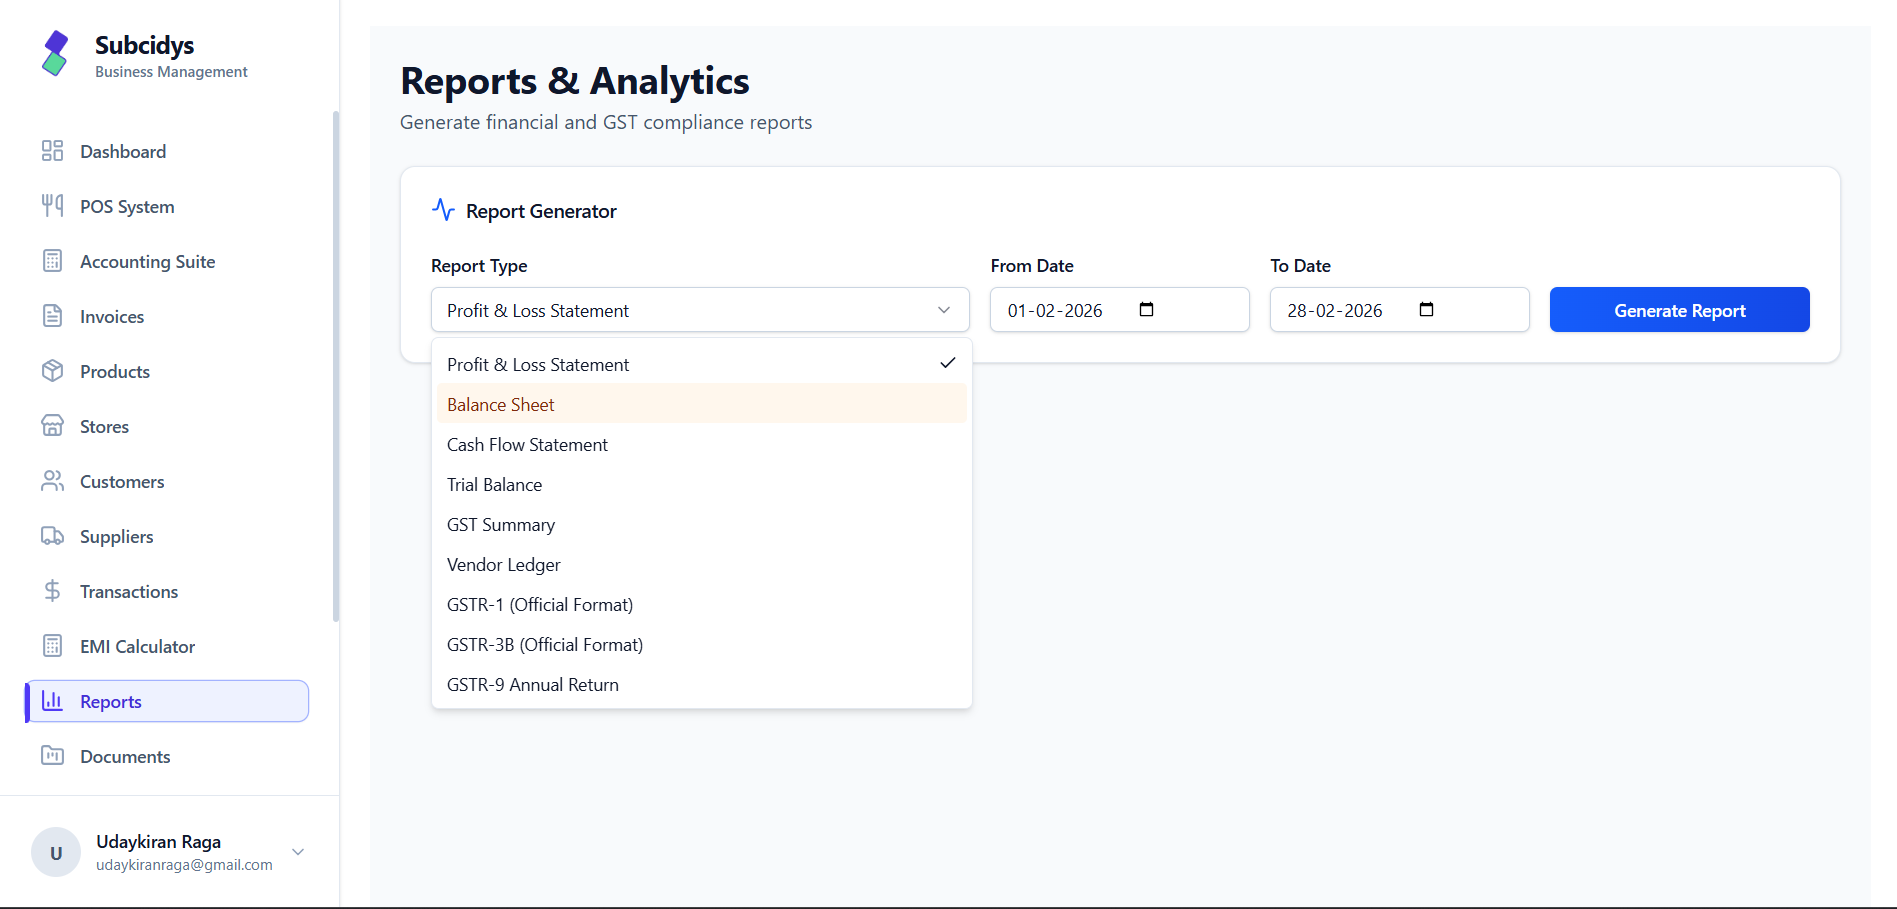Image resolution: width=1897 pixels, height=909 pixels.
Task: Collapse the Report Type combo box
Action: tap(700, 310)
